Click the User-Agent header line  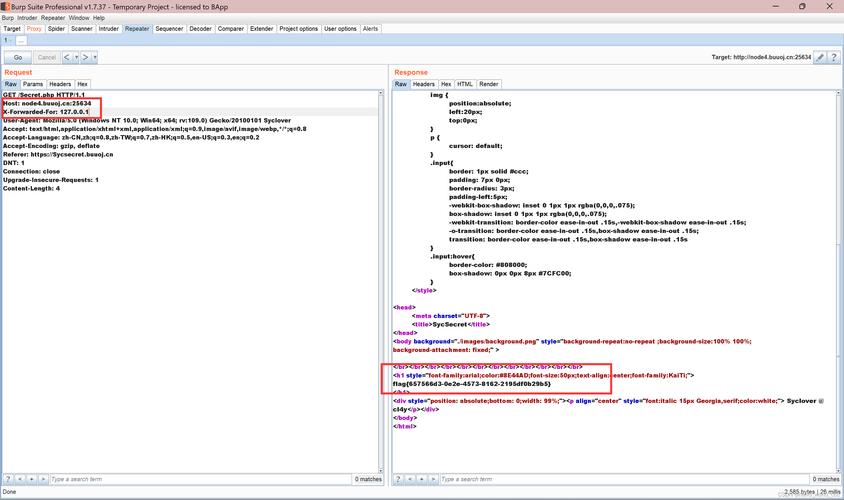point(146,121)
